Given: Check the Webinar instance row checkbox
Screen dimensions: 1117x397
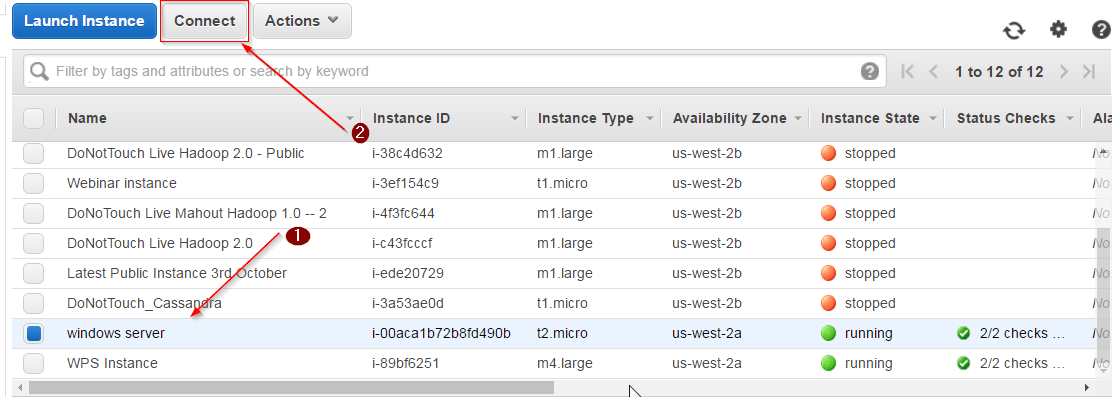Looking at the screenshot, I should pos(33,183).
